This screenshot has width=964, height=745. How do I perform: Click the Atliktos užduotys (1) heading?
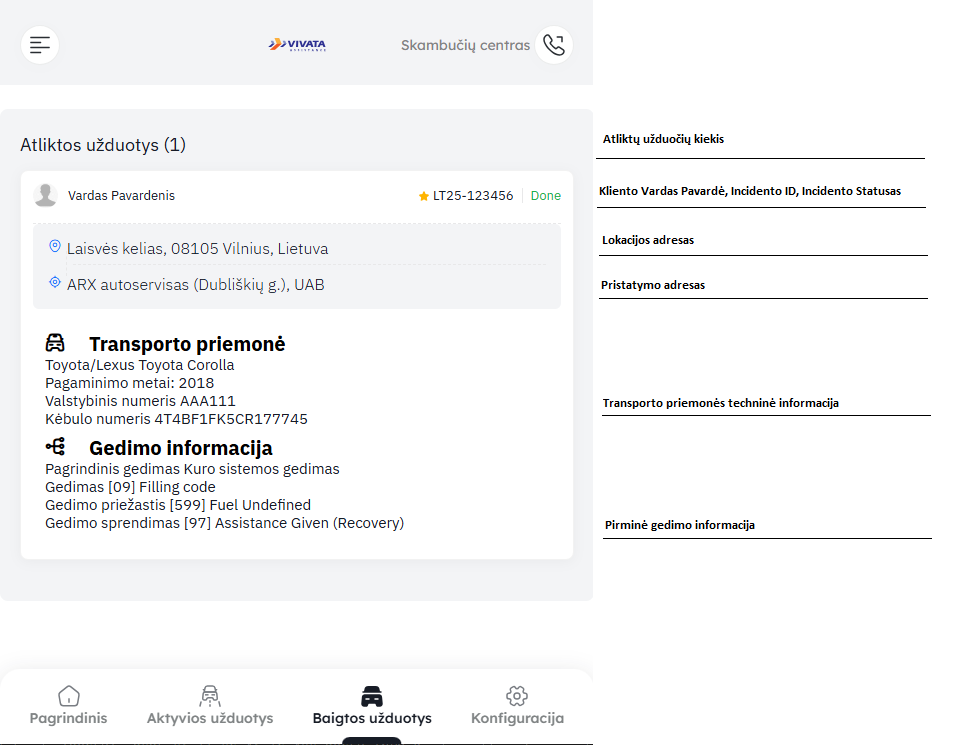(103, 145)
